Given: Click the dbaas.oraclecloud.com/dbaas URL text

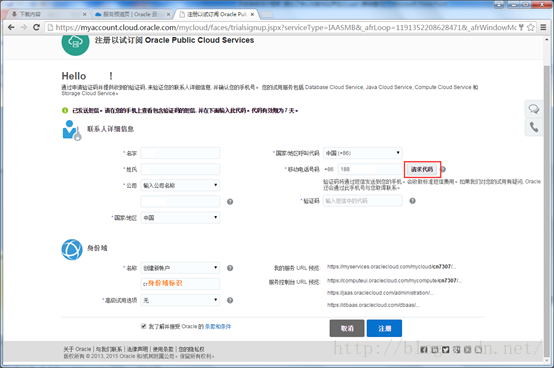Looking at the screenshot, I should click(x=373, y=305).
